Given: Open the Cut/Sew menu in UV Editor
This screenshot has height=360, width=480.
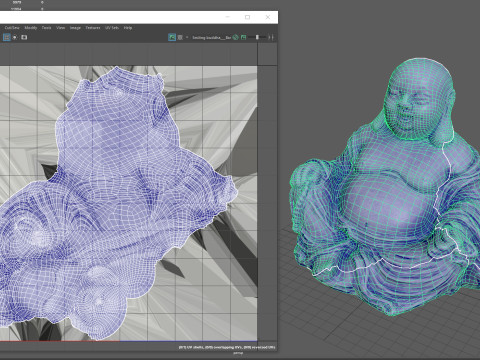Looking at the screenshot, I should pos(12,28).
